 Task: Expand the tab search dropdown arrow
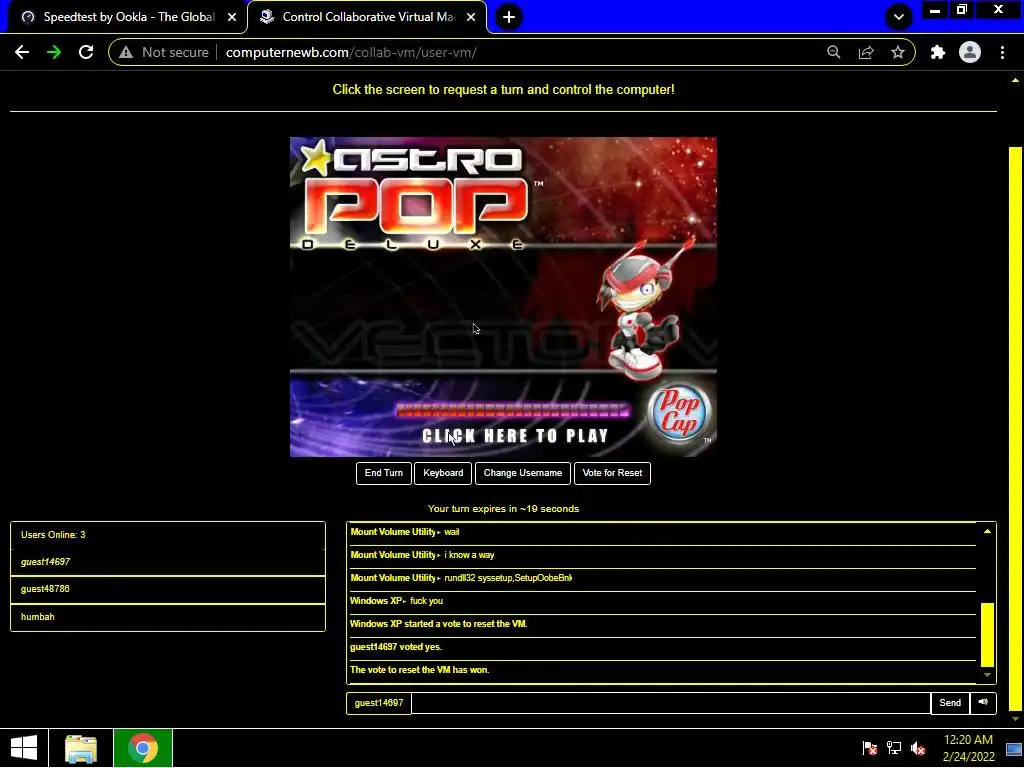pos(899,17)
